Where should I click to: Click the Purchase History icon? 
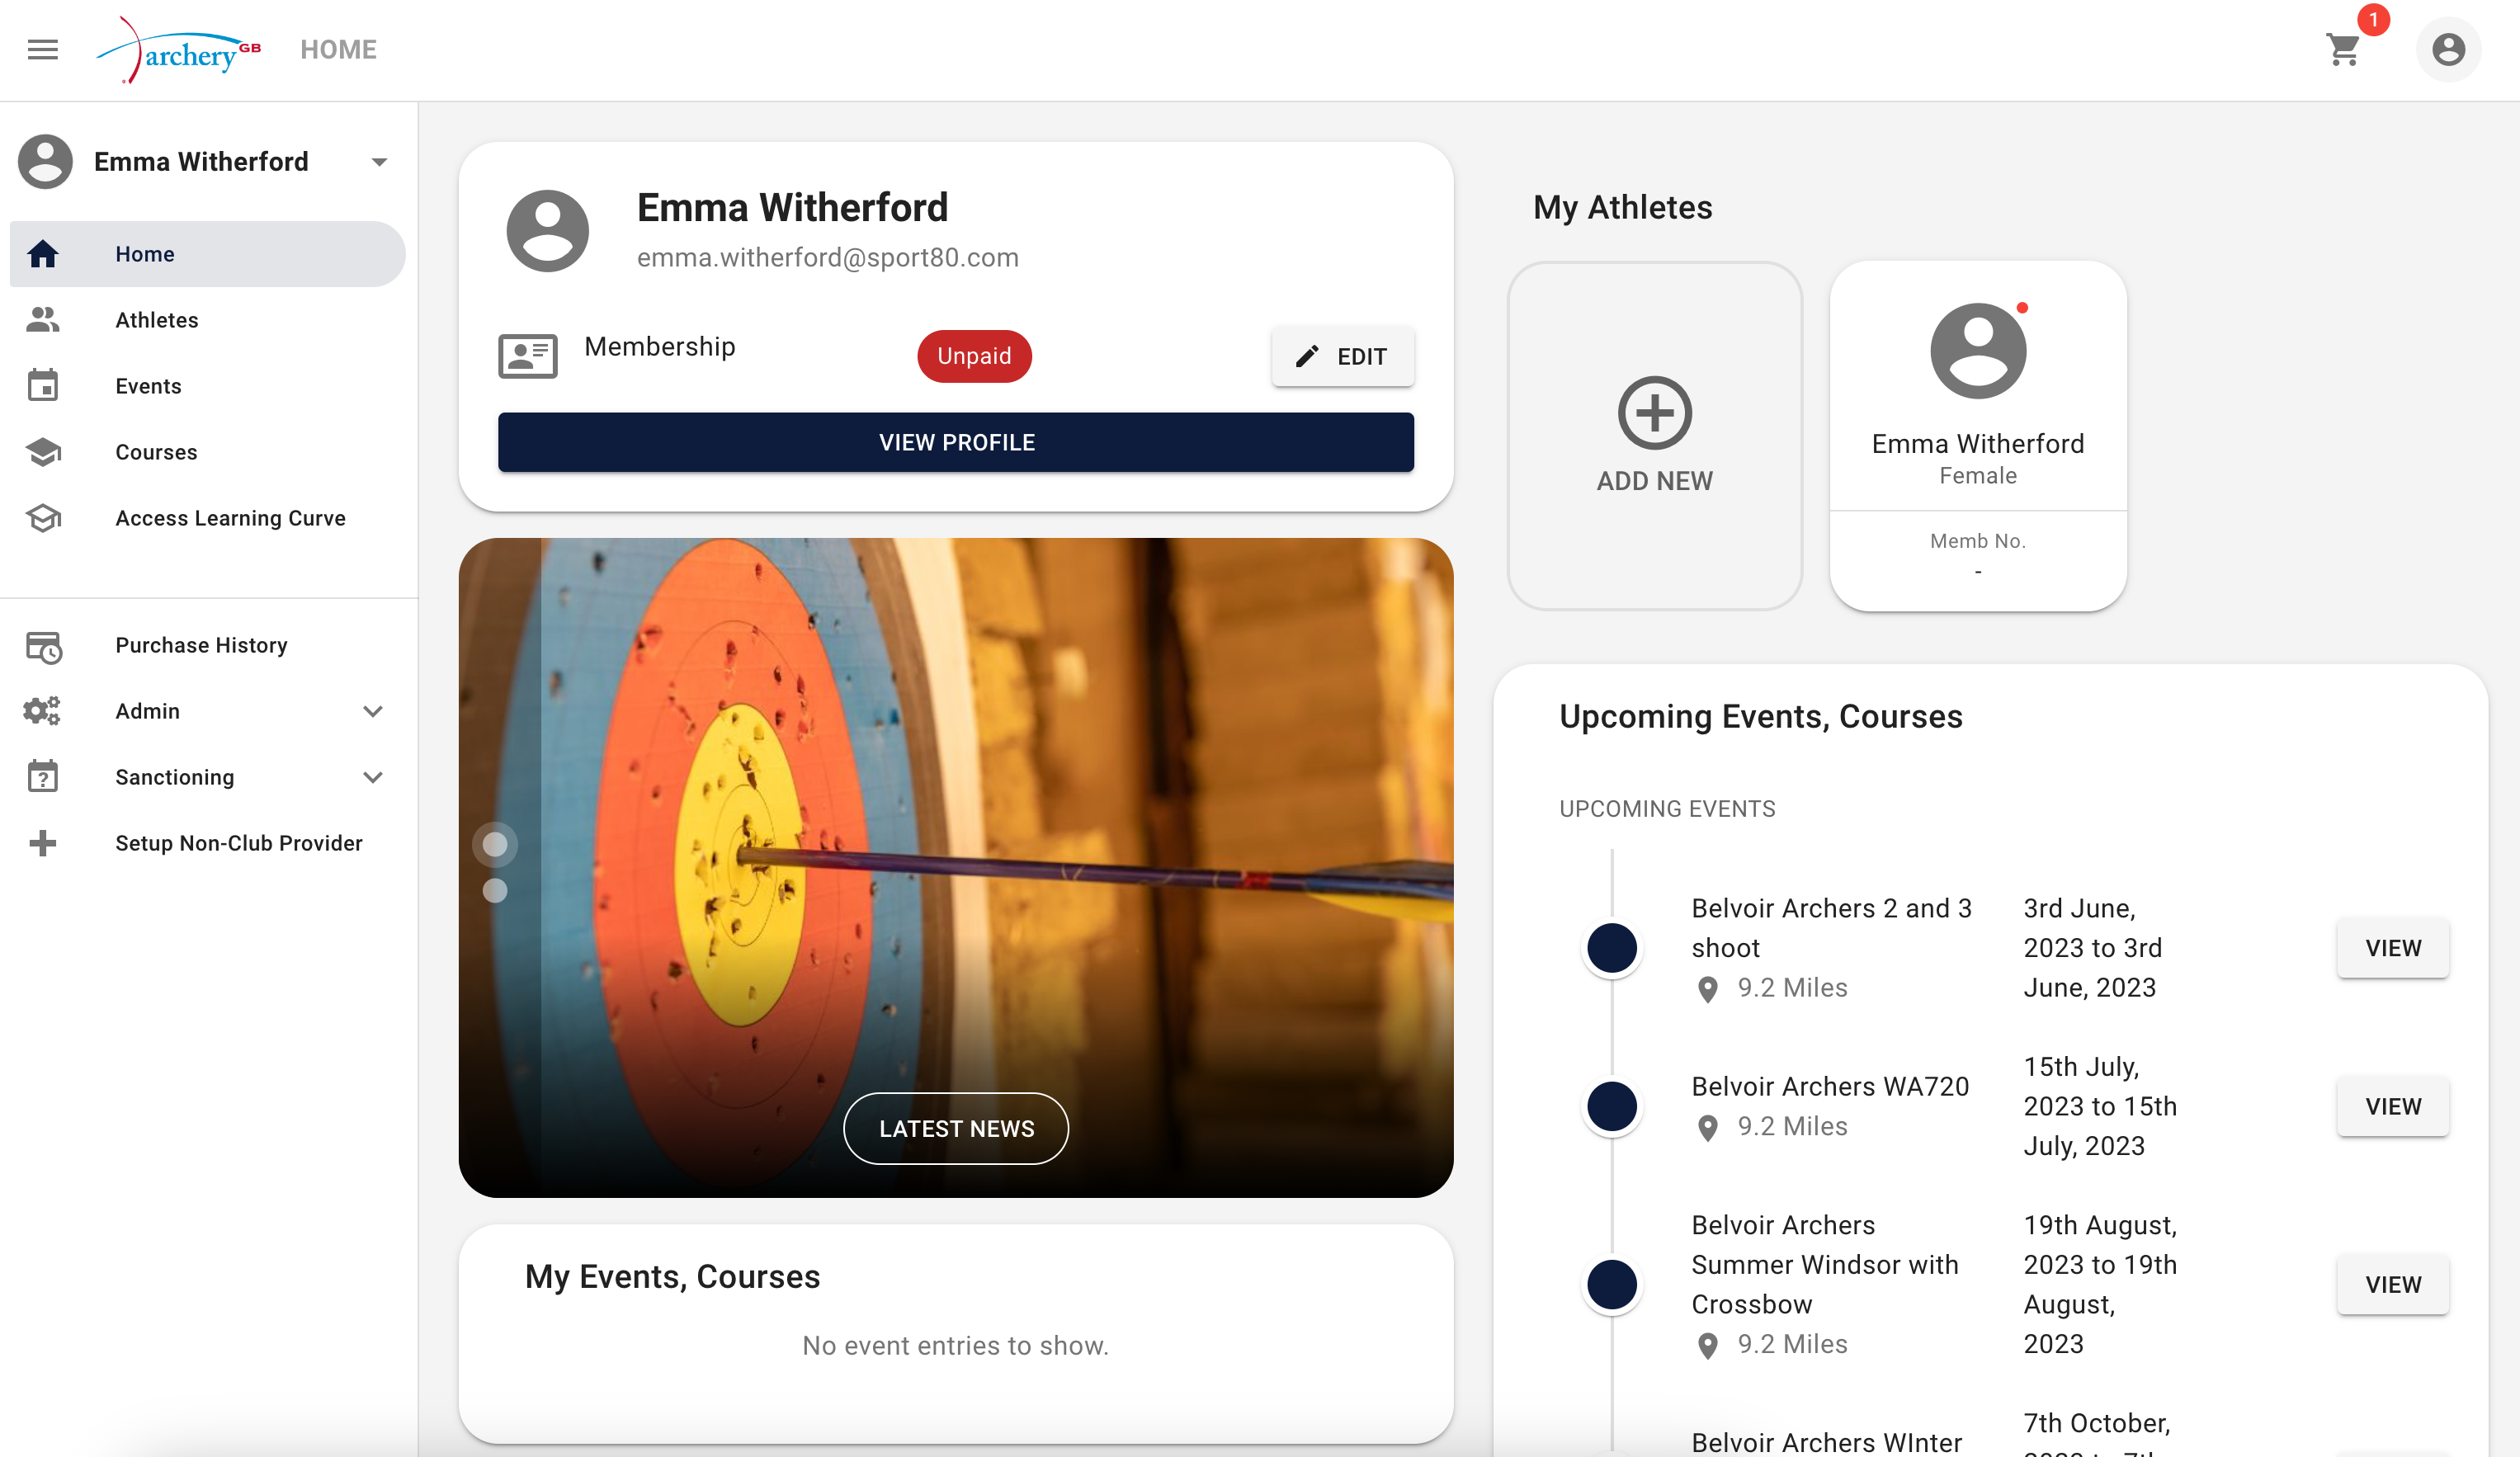pyautogui.click(x=44, y=645)
